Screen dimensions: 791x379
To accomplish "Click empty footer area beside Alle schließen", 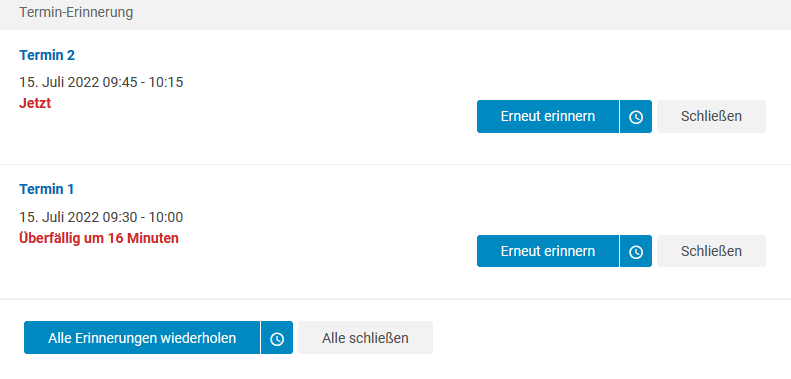I will click(605, 338).
